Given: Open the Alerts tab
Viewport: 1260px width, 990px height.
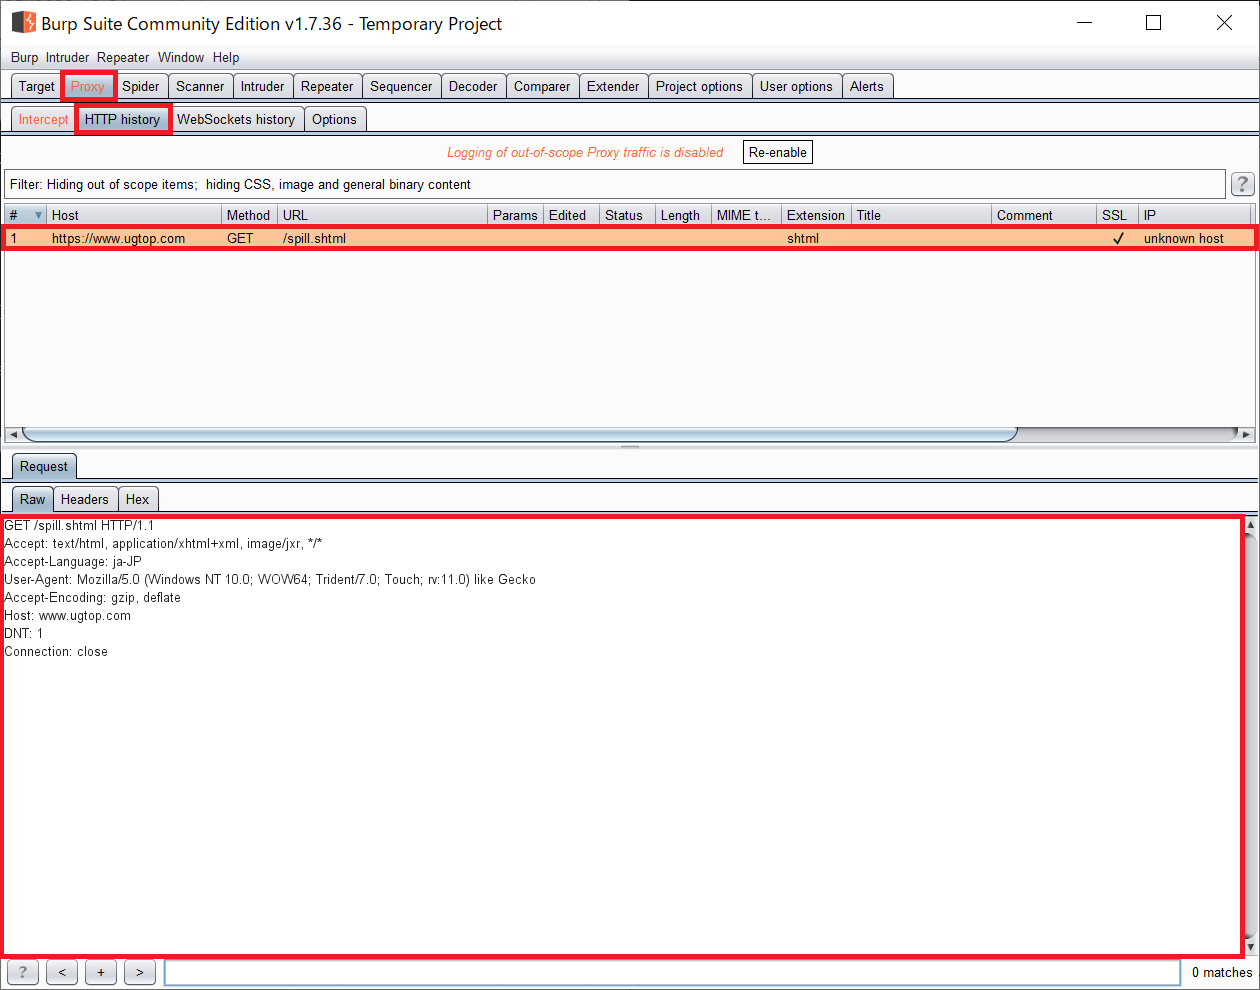Looking at the screenshot, I should pyautogui.click(x=867, y=86).
